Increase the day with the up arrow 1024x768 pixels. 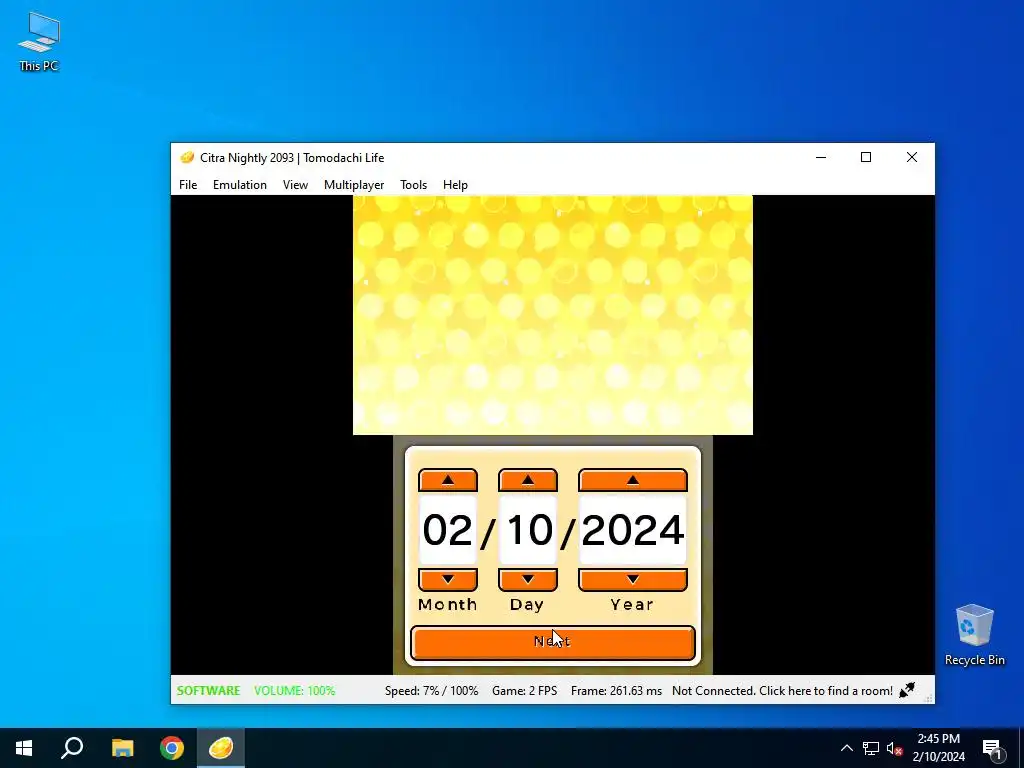(528, 480)
